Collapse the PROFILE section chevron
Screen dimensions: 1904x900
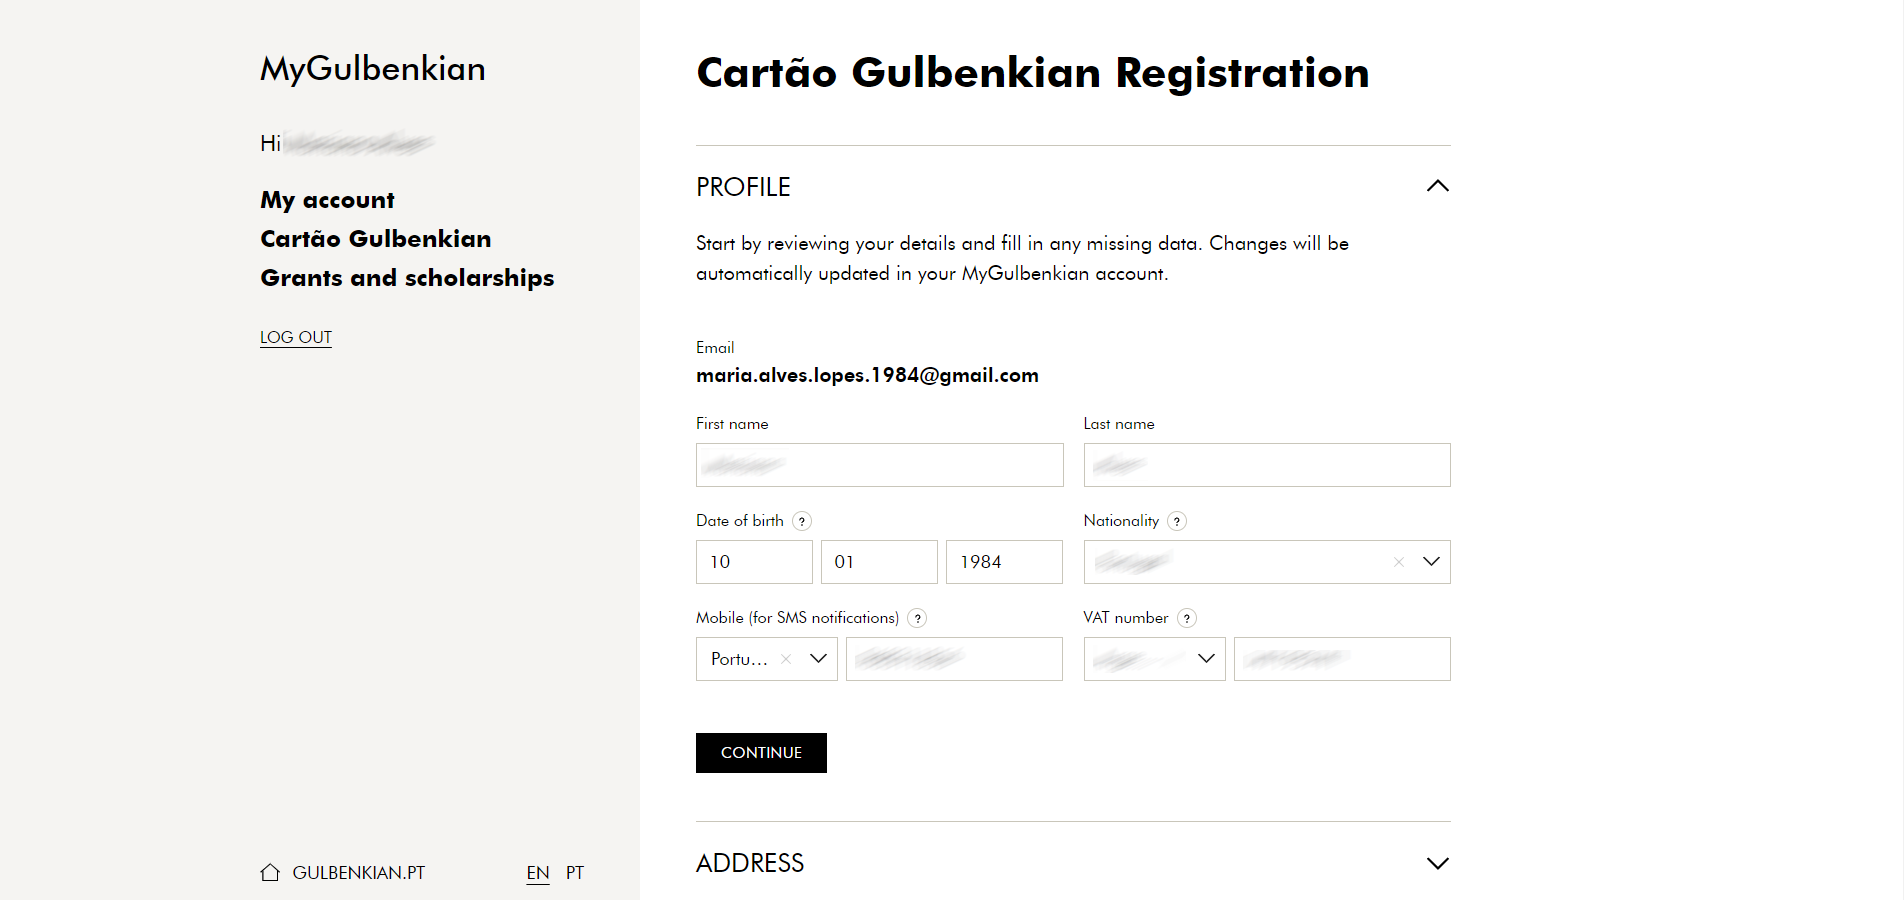(1438, 186)
